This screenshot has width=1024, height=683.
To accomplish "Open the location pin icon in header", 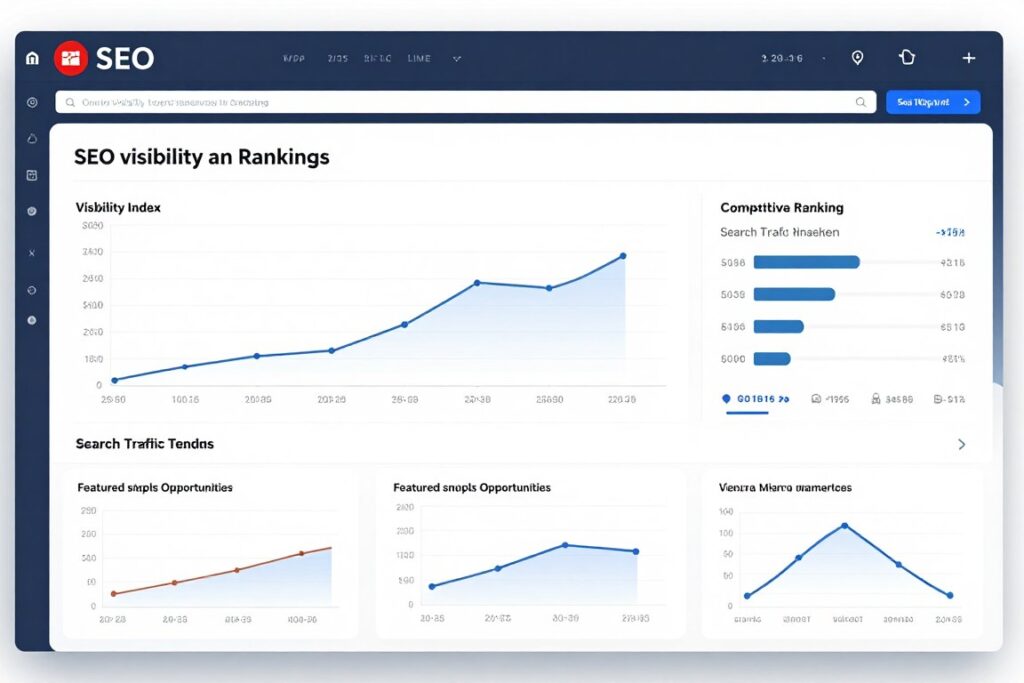I will point(857,58).
